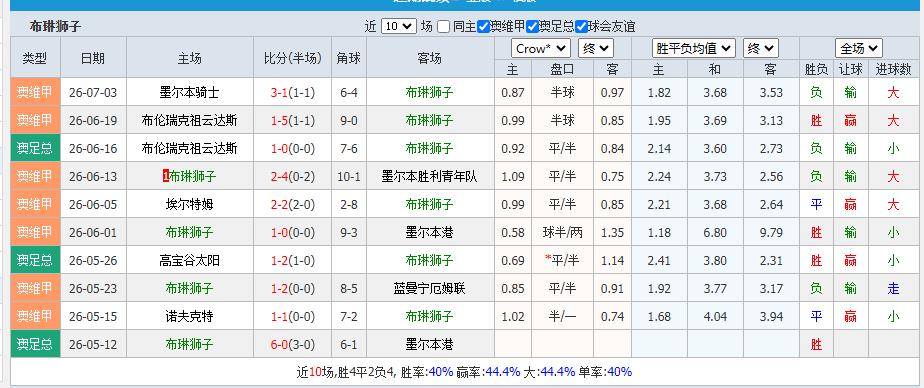This screenshot has width=924, height=388.
Task: Click 布伦瑞克祖云达斯 on 26-06-16
Action: (190, 149)
